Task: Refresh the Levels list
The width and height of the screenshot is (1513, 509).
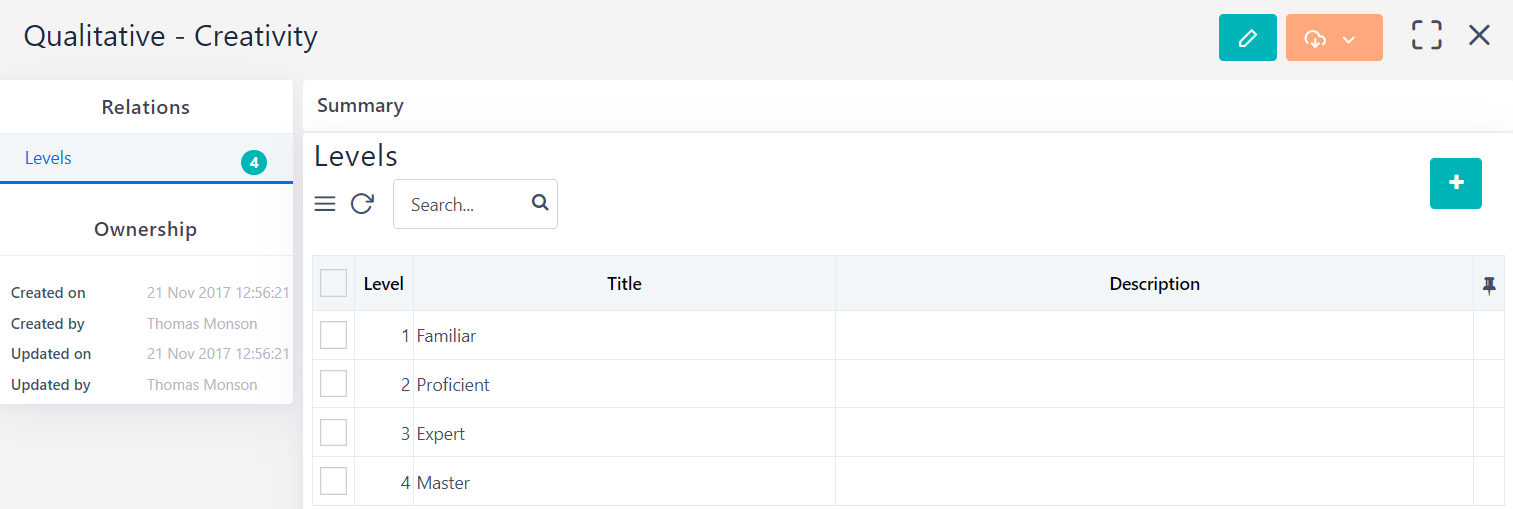Action: 362,204
